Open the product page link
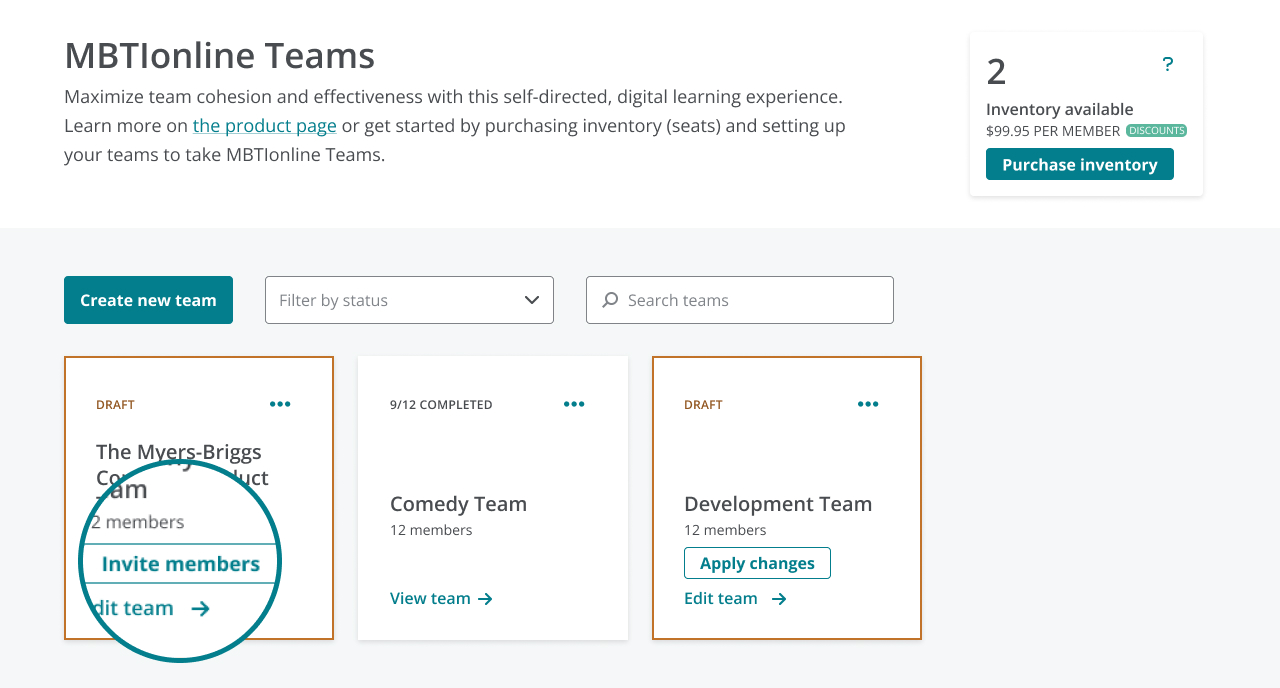1280x688 pixels. pos(264,126)
